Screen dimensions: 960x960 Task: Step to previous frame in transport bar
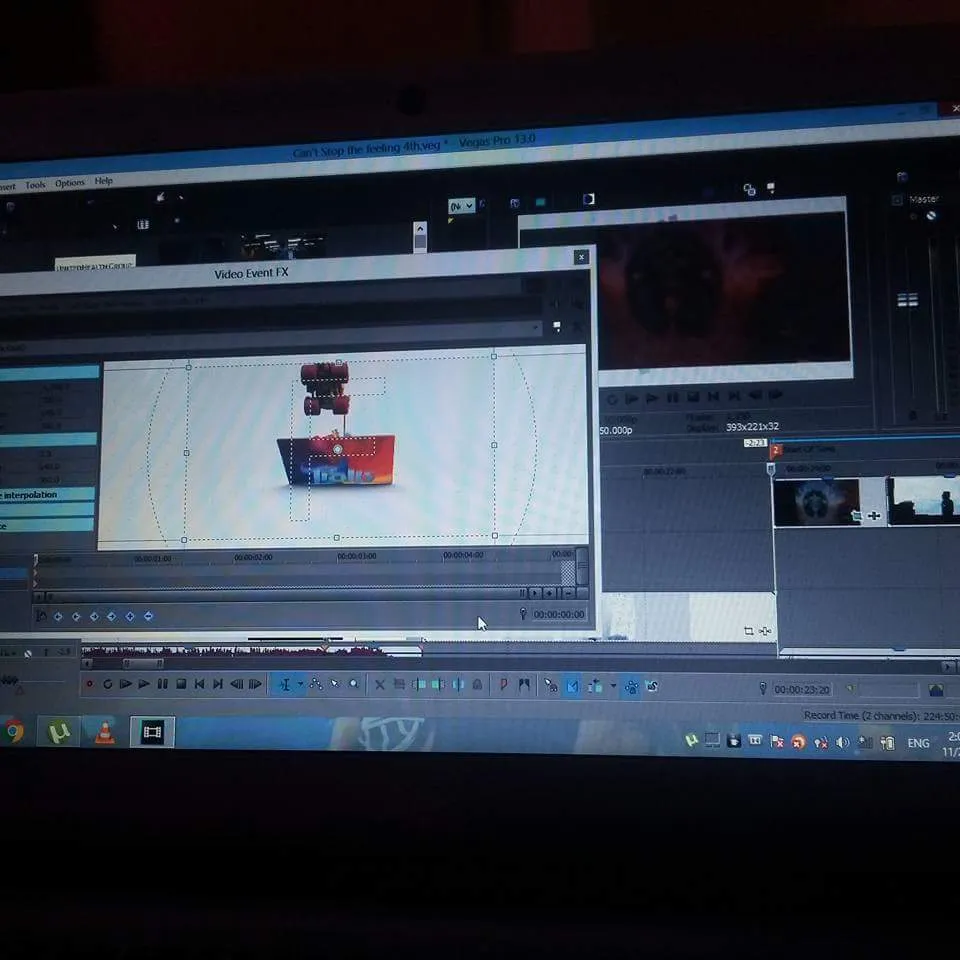click(236, 684)
